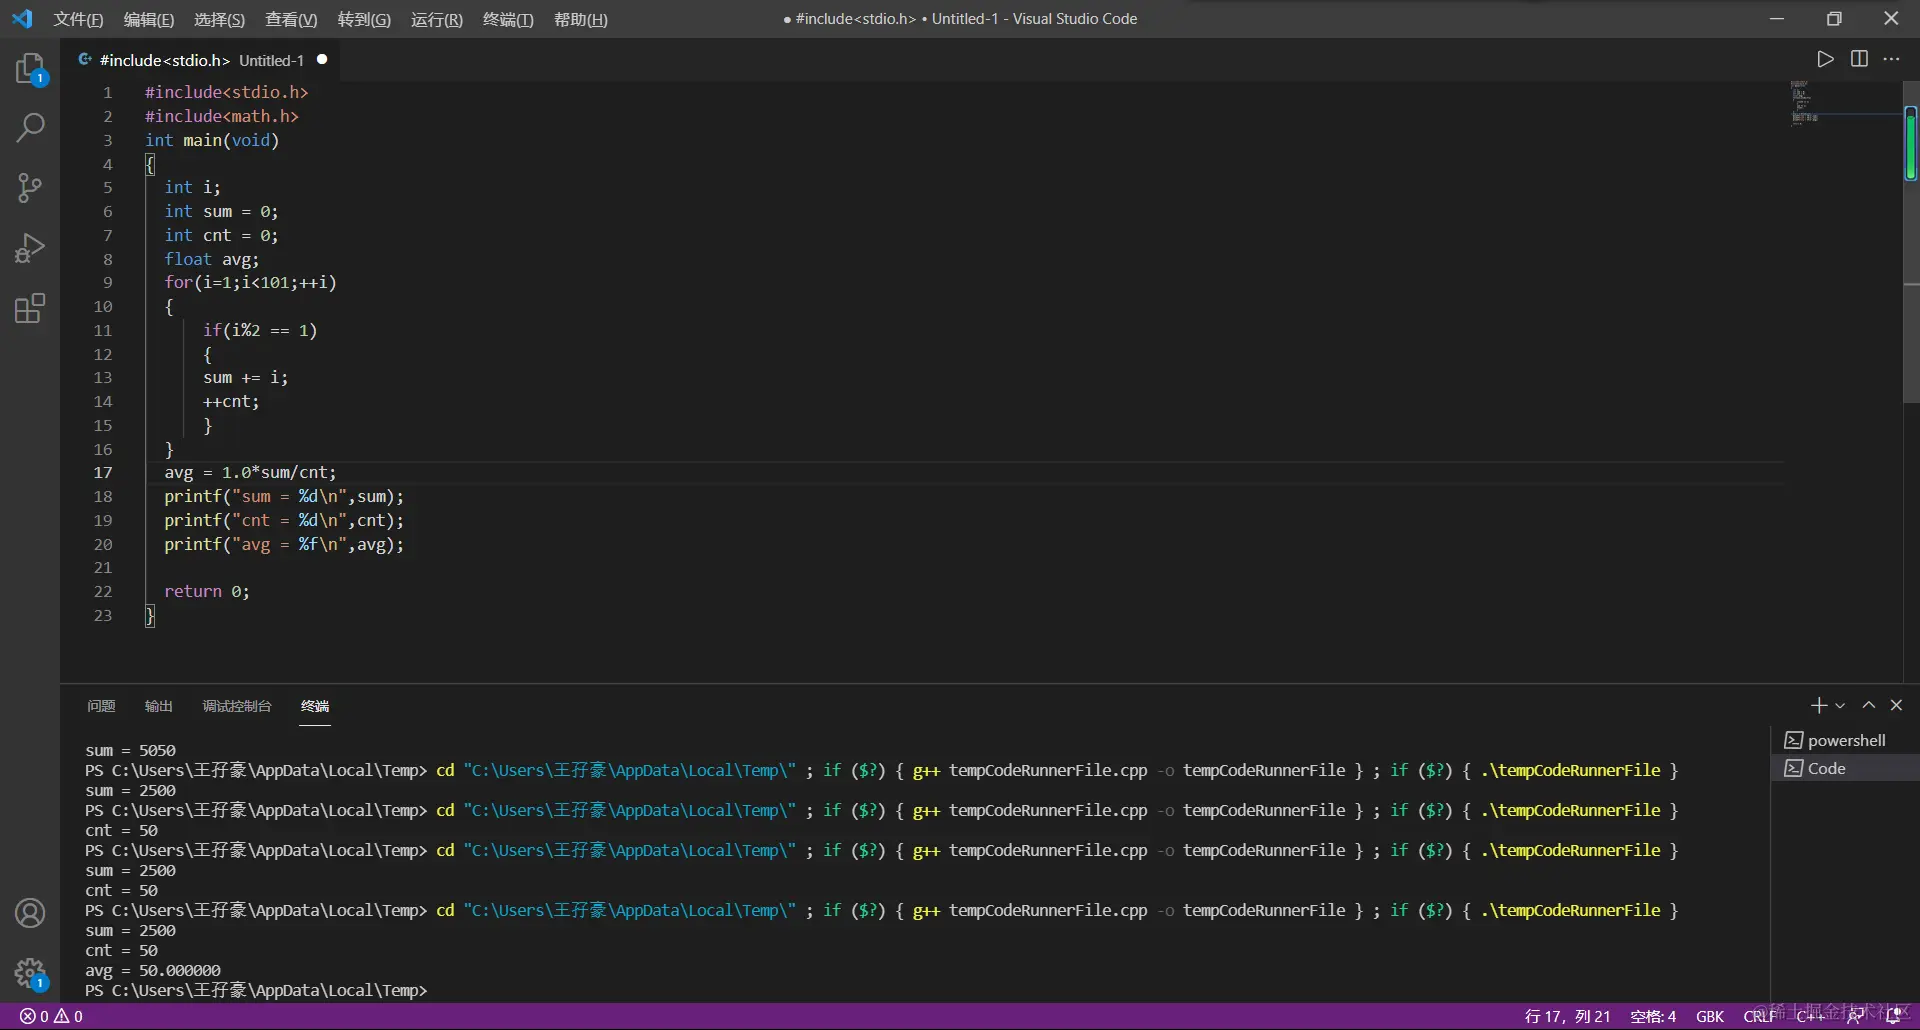This screenshot has height=1030, width=1920.
Task: Click the editor vertical scrollbar
Action: click(1910, 300)
